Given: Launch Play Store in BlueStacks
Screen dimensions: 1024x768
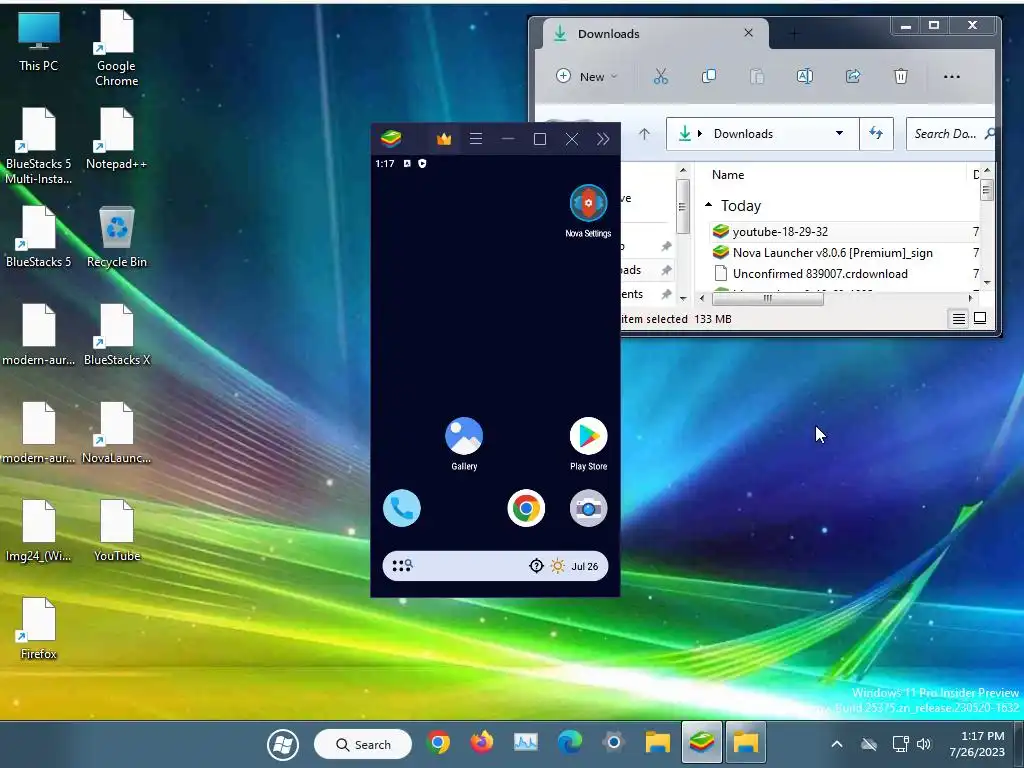Looking at the screenshot, I should point(588,443).
